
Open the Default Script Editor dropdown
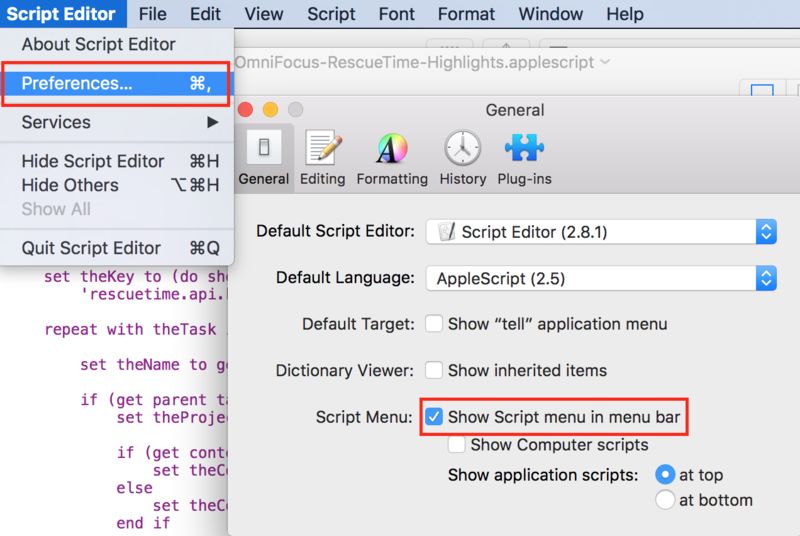coord(601,232)
